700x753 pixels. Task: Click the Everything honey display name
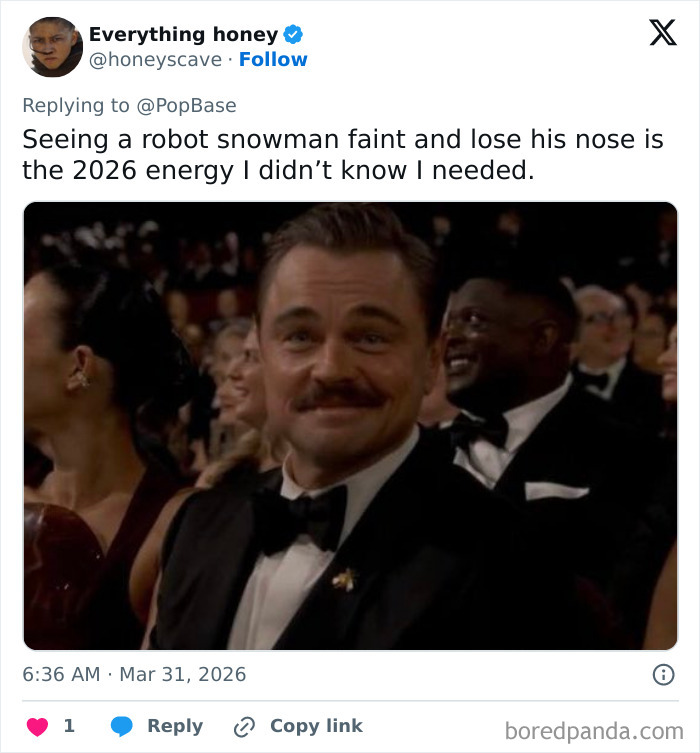(x=183, y=35)
